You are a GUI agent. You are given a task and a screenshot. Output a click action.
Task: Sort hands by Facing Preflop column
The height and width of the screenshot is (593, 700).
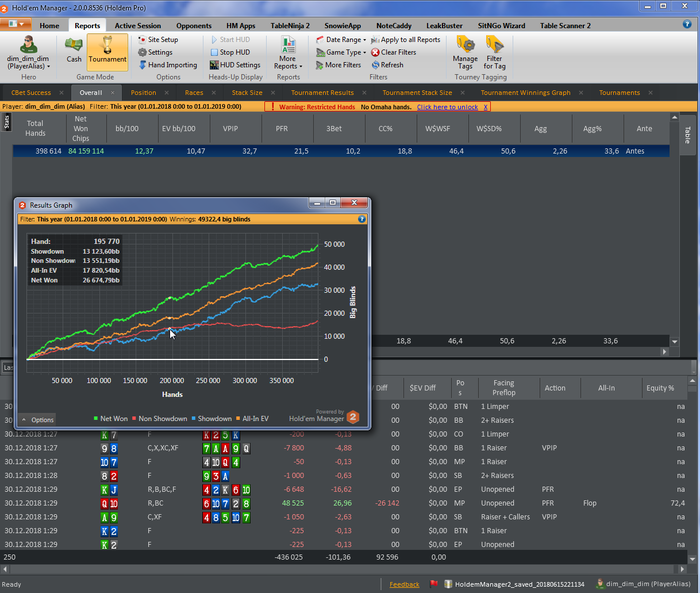pyautogui.click(x=504, y=388)
